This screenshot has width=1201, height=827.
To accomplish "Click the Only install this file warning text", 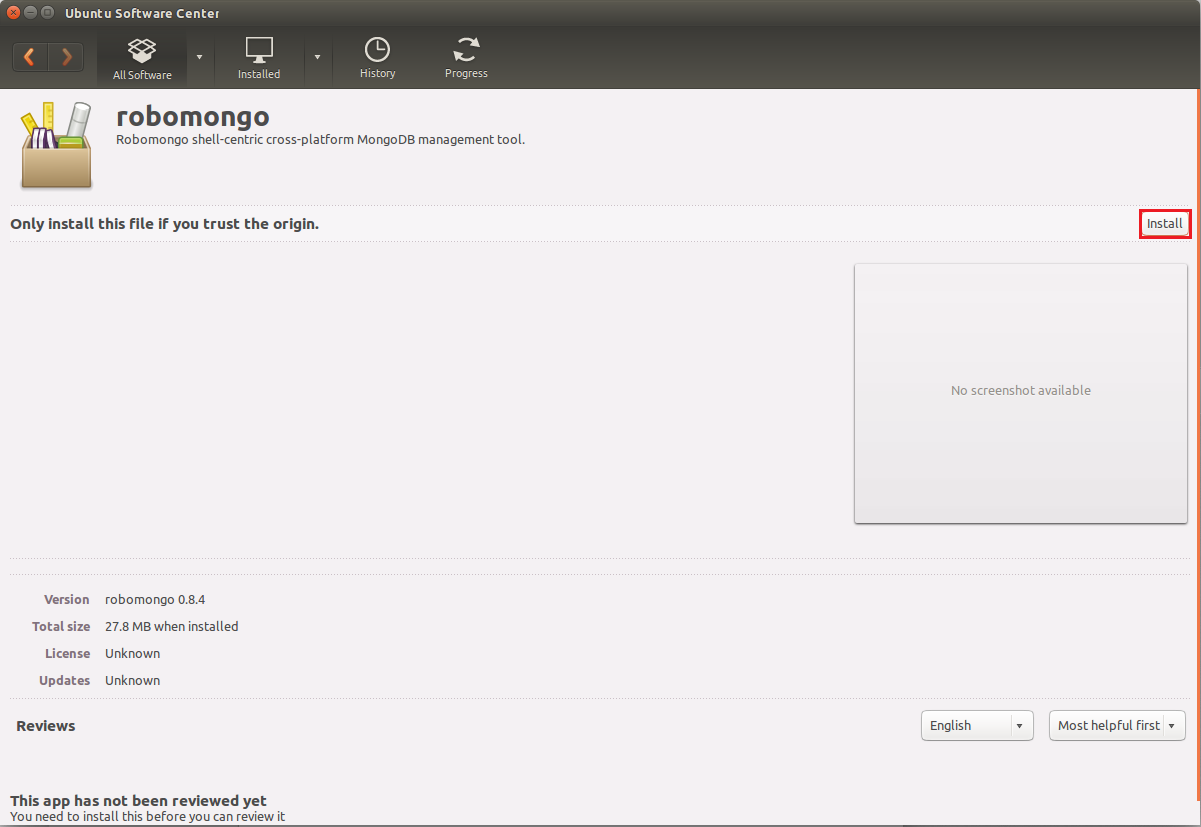I will [x=164, y=224].
